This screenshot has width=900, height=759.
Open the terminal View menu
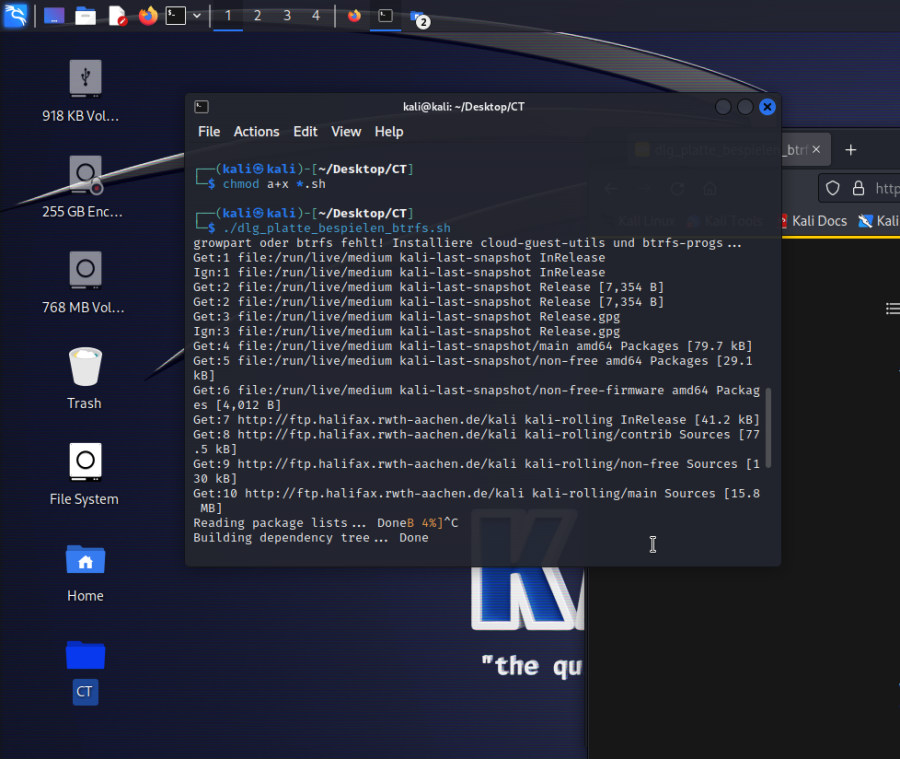[x=346, y=132]
